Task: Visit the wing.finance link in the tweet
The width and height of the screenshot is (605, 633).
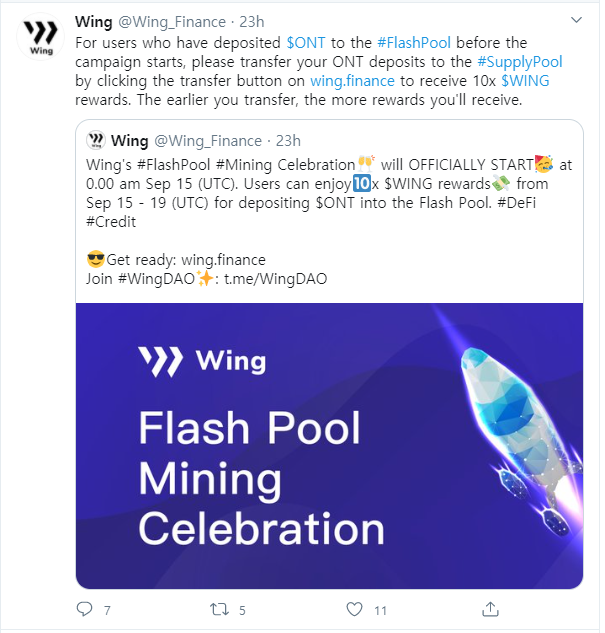Action: coord(350,81)
